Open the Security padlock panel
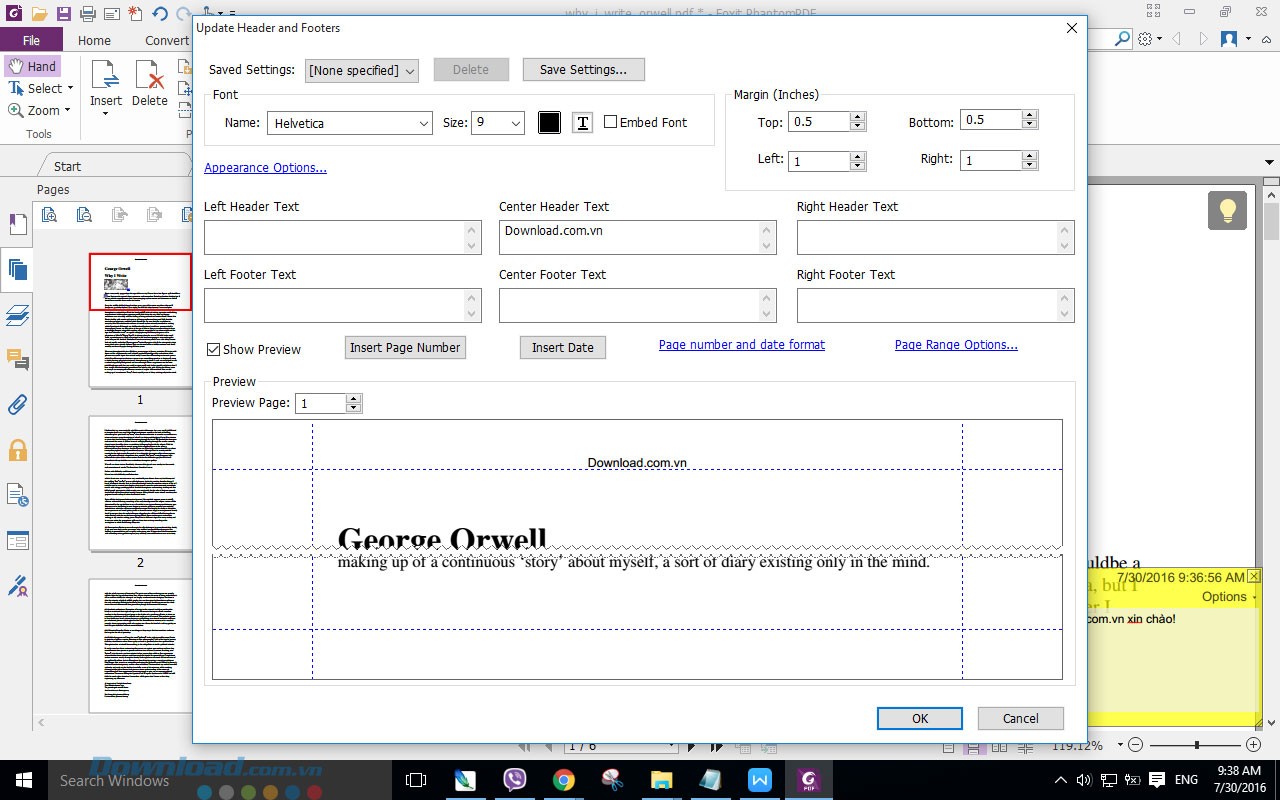 [x=17, y=450]
